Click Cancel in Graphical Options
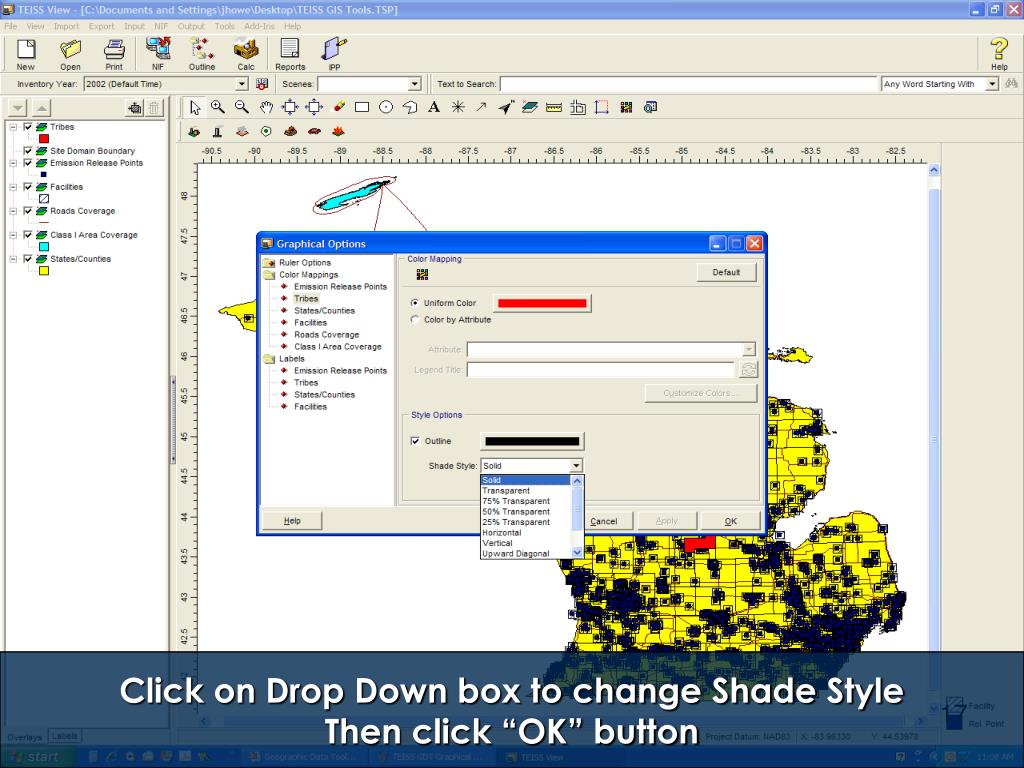This screenshot has width=1024, height=768. coord(603,521)
